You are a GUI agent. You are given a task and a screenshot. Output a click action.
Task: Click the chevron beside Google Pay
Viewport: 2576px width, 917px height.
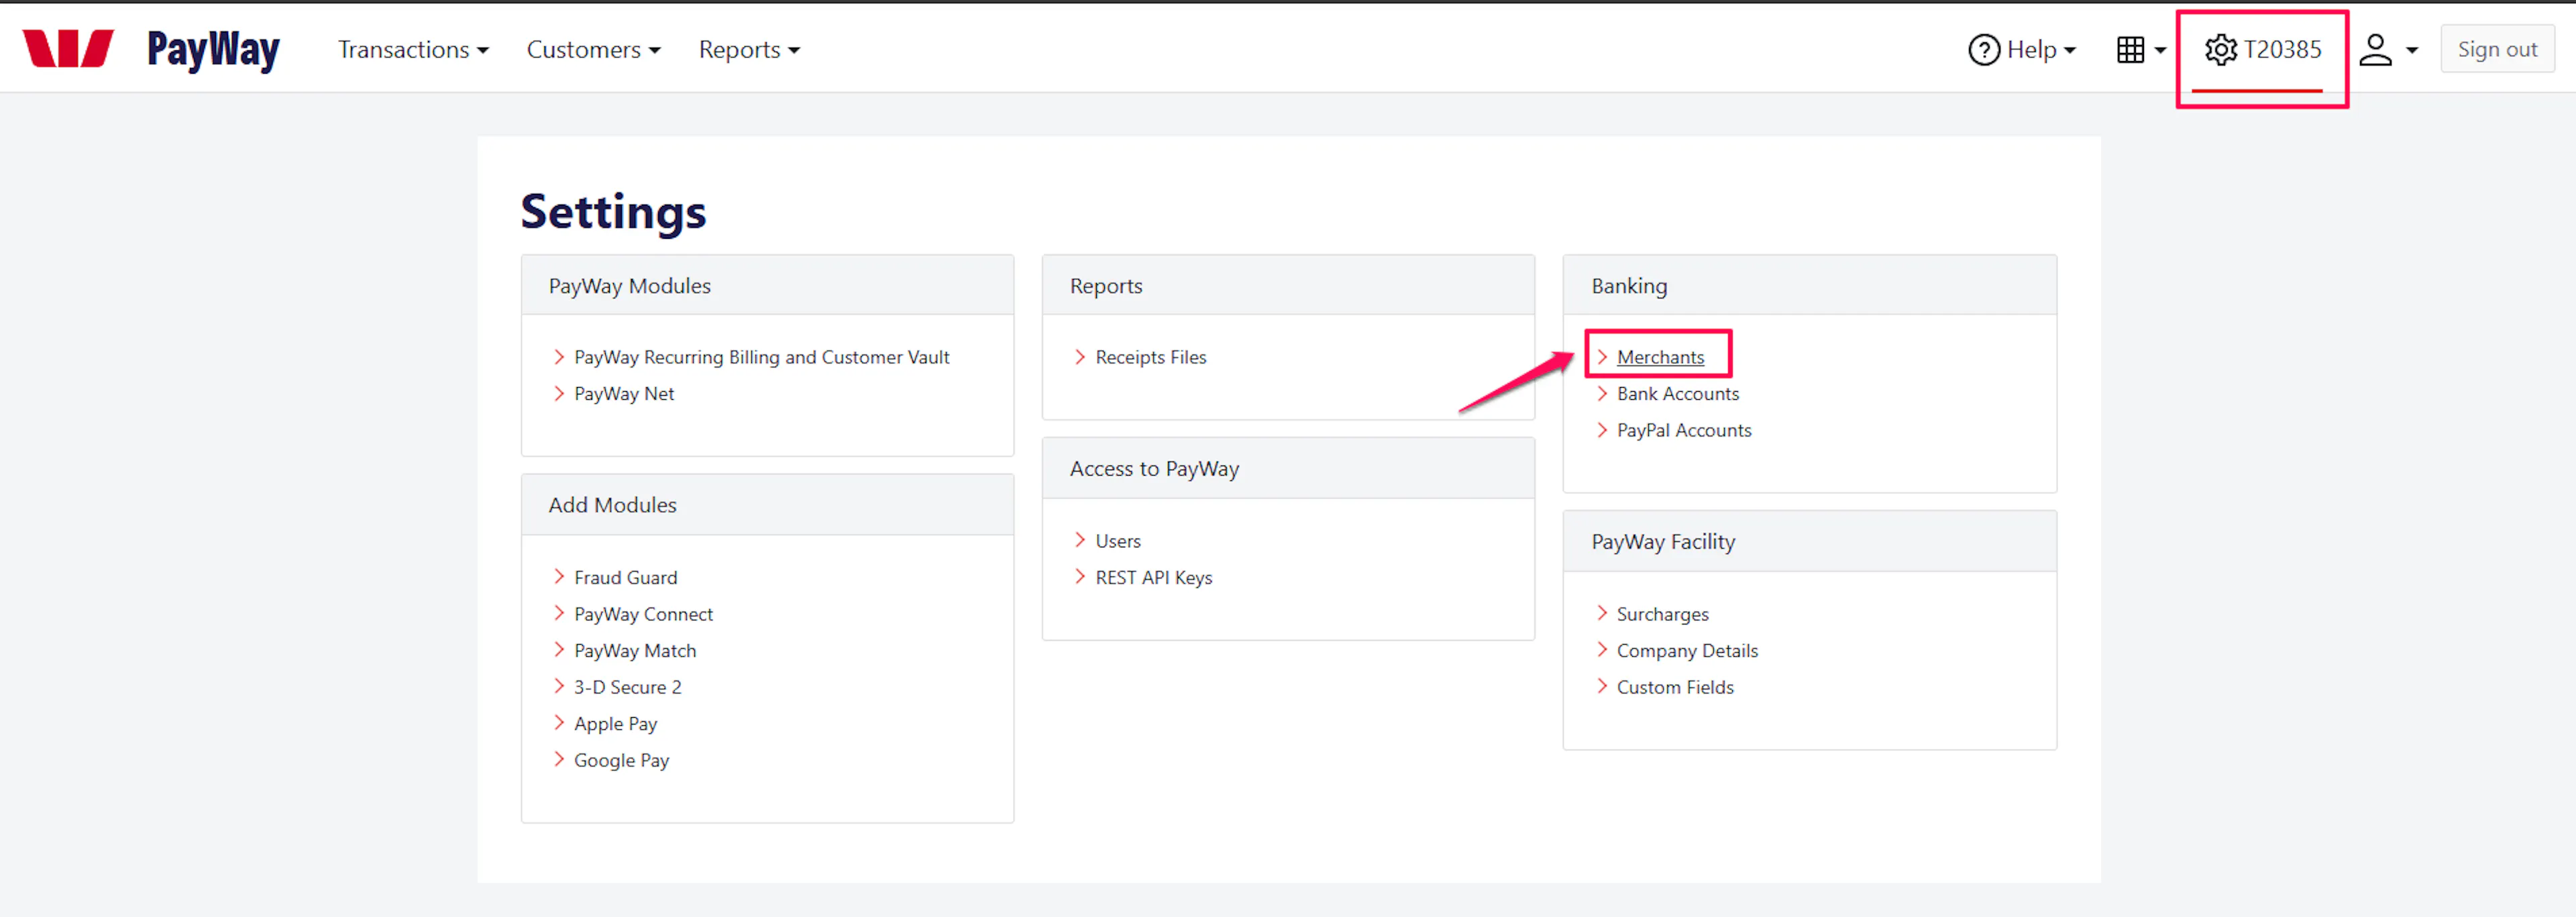point(559,760)
